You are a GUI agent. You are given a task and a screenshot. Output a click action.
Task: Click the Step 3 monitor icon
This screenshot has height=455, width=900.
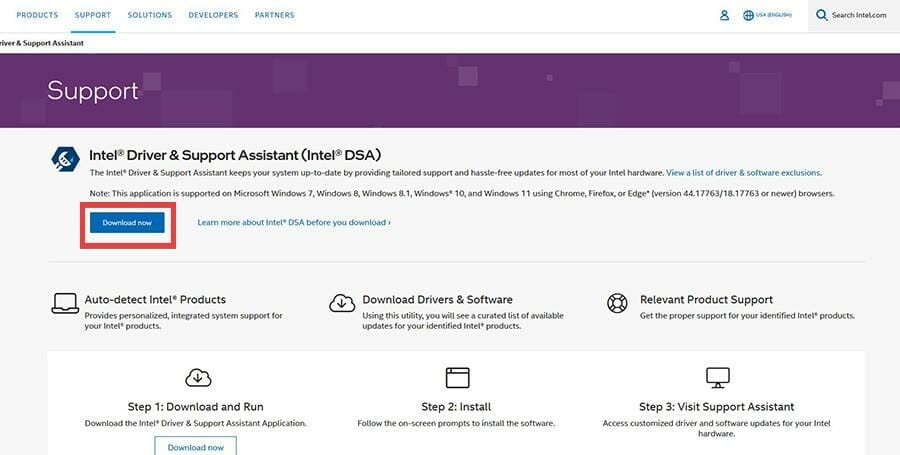click(x=717, y=378)
